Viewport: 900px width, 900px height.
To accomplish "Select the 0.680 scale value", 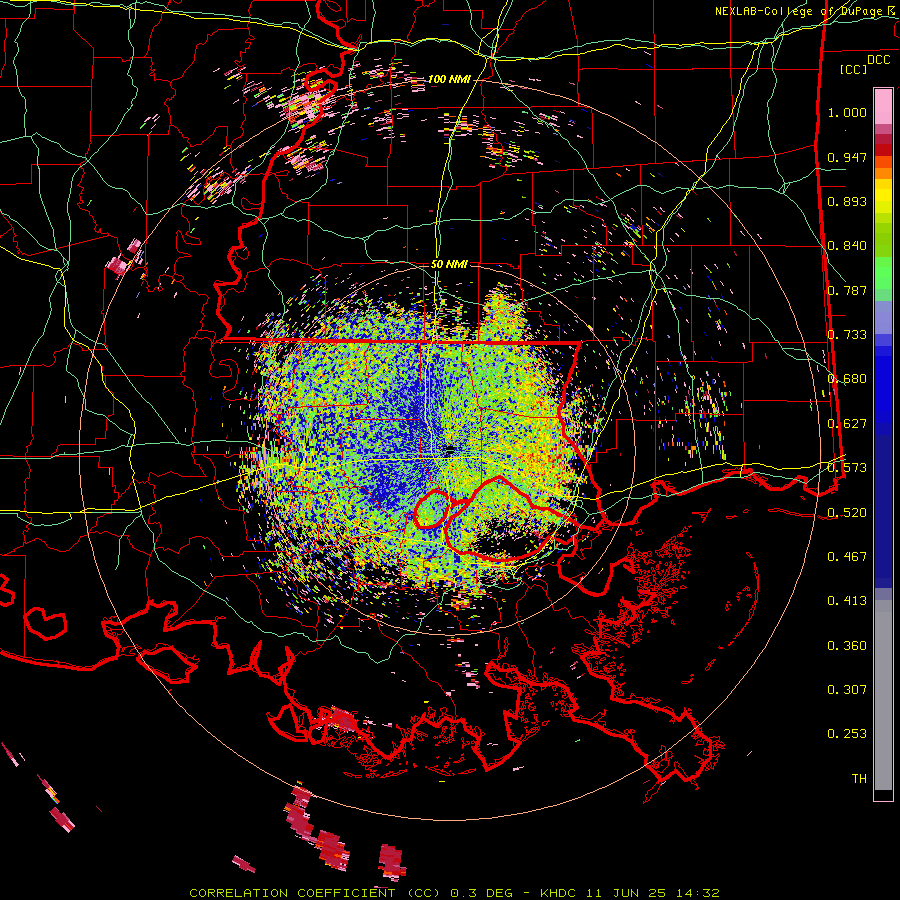I will 847,379.
